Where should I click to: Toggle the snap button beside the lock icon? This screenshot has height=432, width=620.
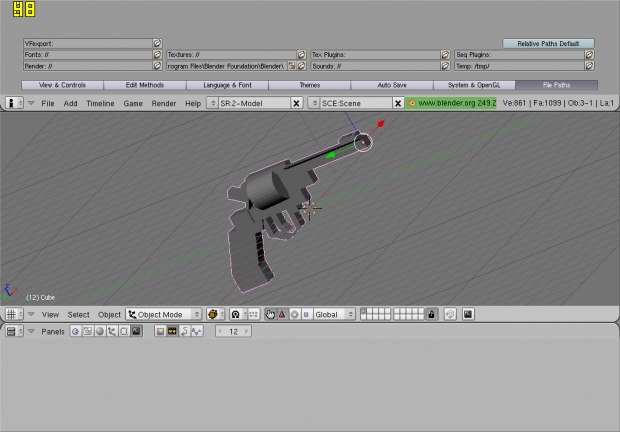pos(450,314)
